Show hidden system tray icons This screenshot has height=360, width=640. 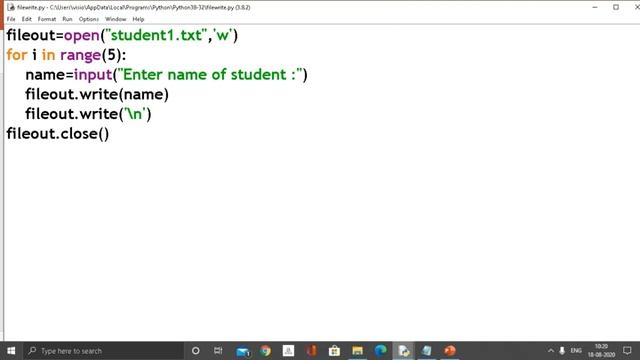coord(551,351)
